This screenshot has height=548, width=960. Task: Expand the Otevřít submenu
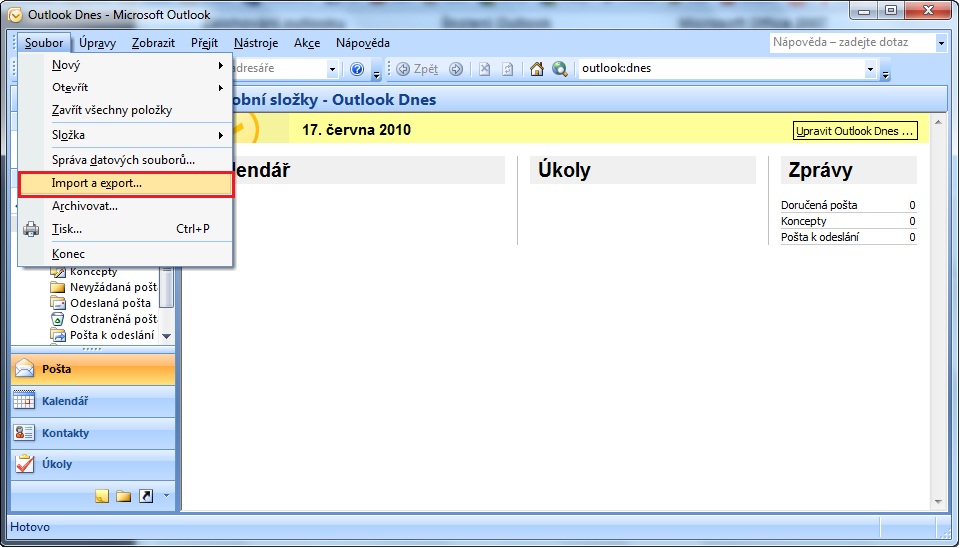pos(220,88)
